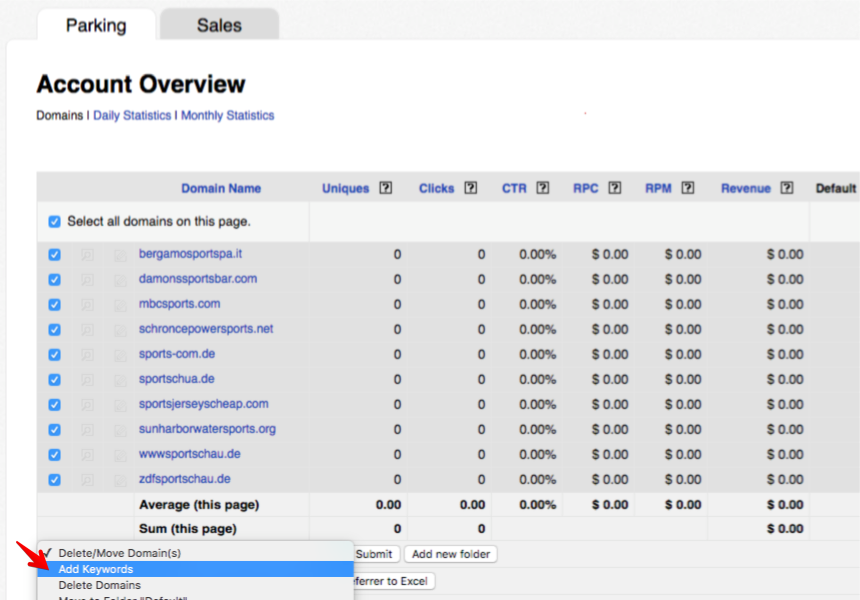This screenshot has height=600, width=860.
Task: Open the RPC column help icon
Action: (x=615, y=188)
